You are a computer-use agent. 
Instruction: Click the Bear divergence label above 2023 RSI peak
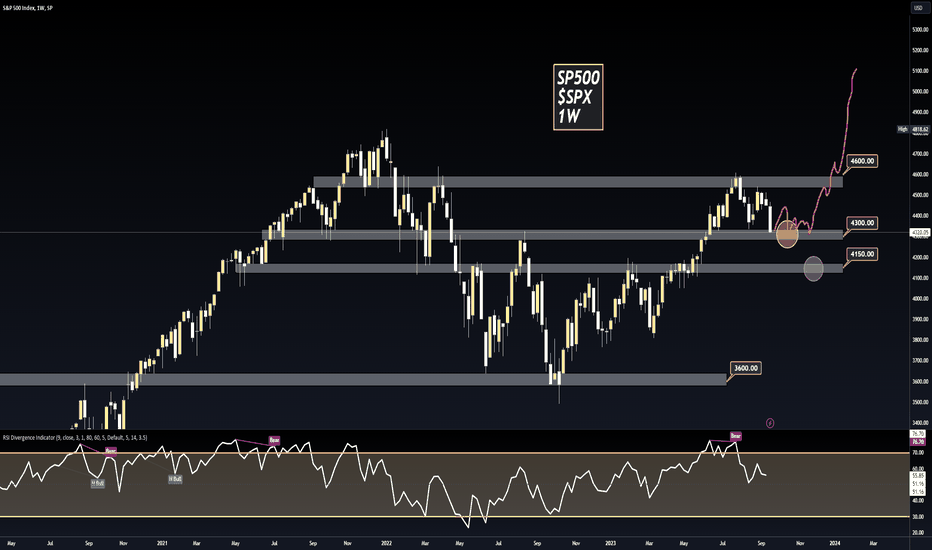point(736,436)
